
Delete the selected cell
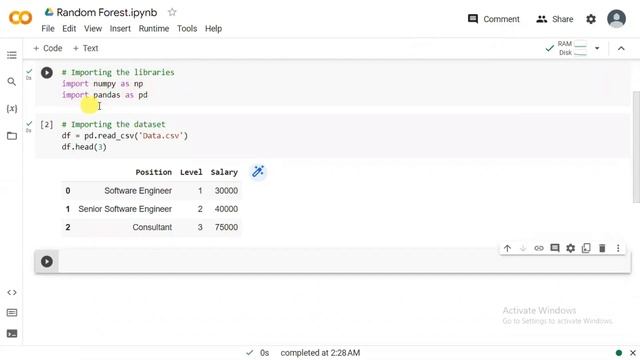[602, 248]
